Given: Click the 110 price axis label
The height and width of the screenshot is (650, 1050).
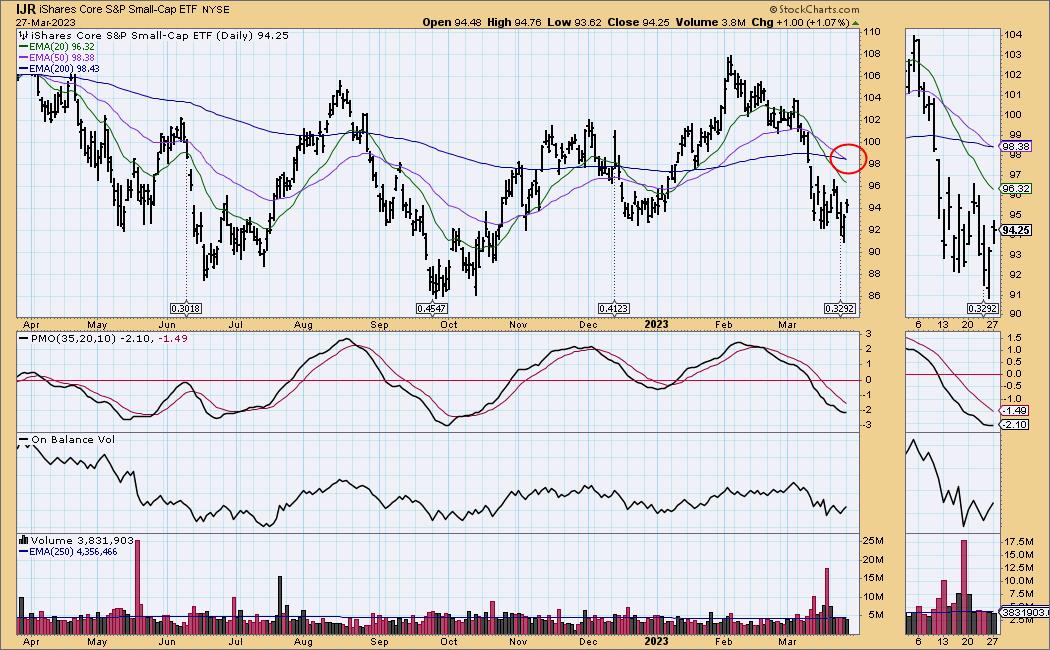Looking at the screenshot, I should click(x=871, y=32).
